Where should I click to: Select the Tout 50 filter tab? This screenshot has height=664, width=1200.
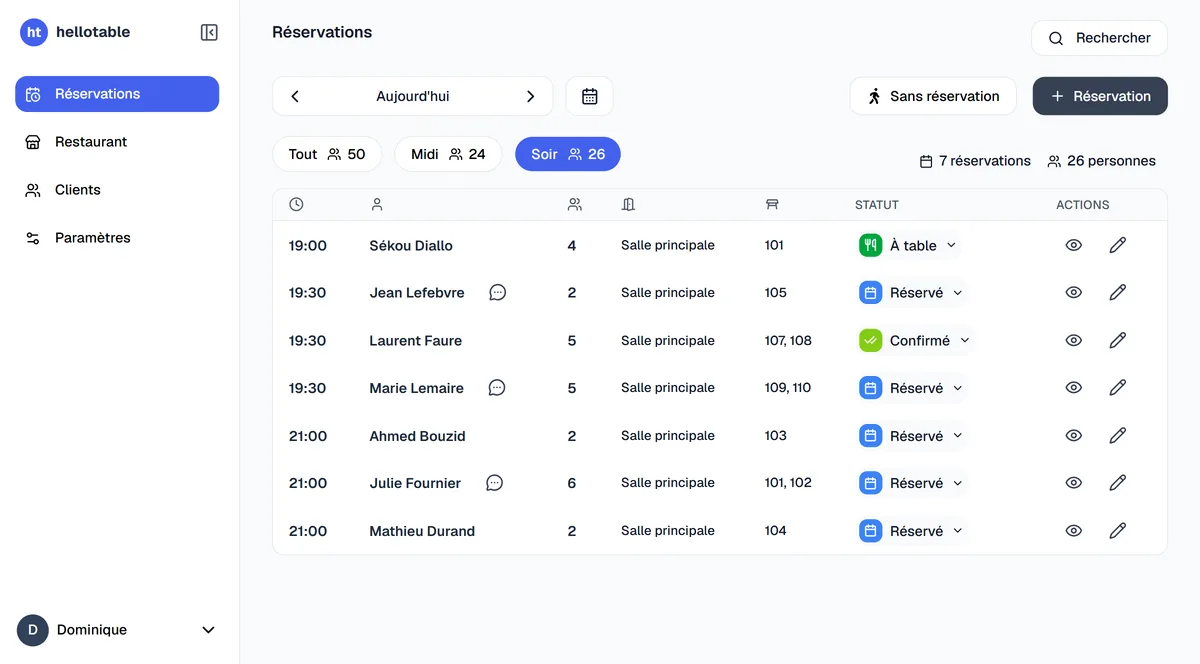pyautogui.click(x=327, y=154)
